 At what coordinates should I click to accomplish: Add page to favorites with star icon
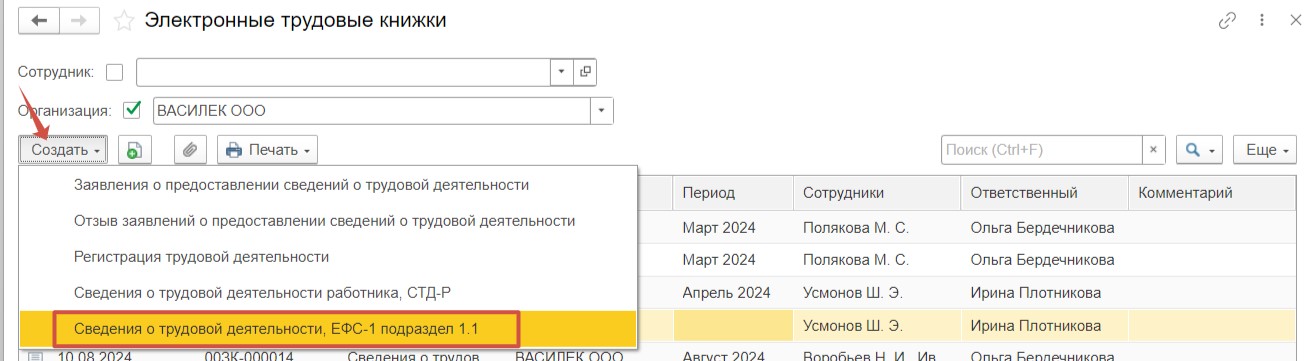[x=124, y=20]
